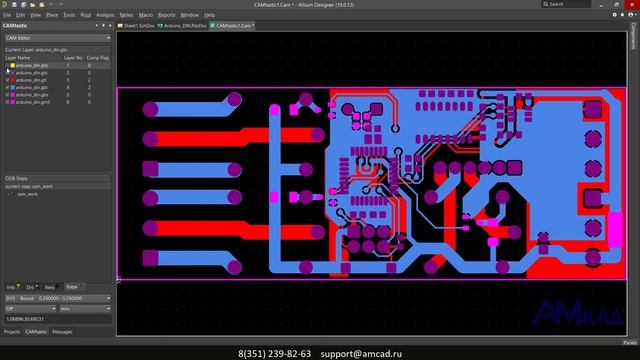This screenshot has width=640, height=360.
Task: Open the Tables menu
Action: tap(126, 15)
